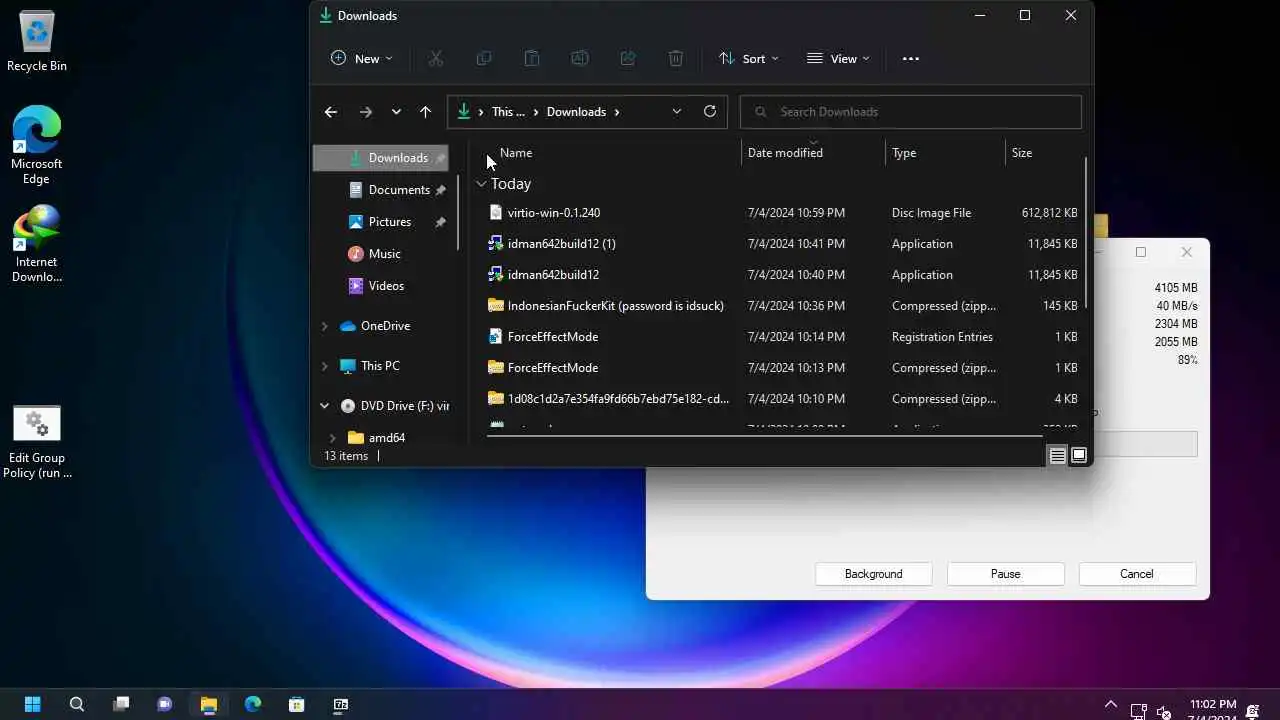Open Recent locations dropdown chevron
The width and height of the screenshot is (1280, 720).
click(396, 112)
